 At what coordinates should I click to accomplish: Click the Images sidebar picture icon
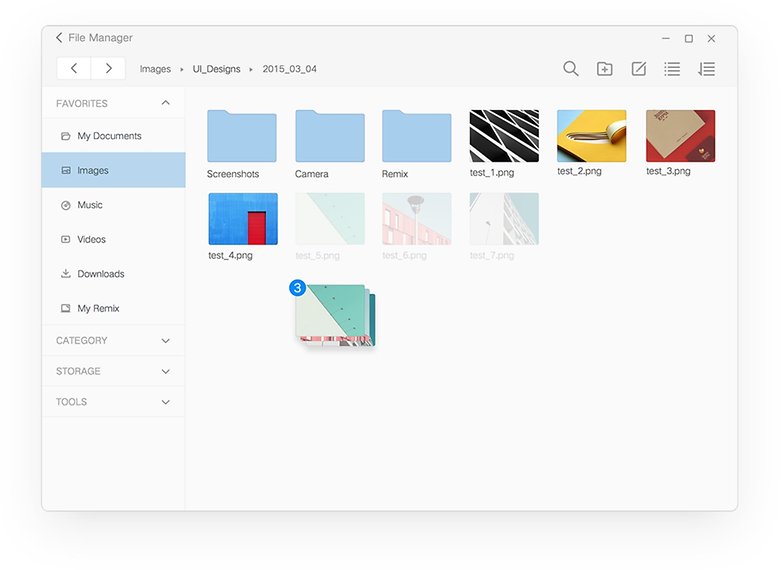coord(65,171)
